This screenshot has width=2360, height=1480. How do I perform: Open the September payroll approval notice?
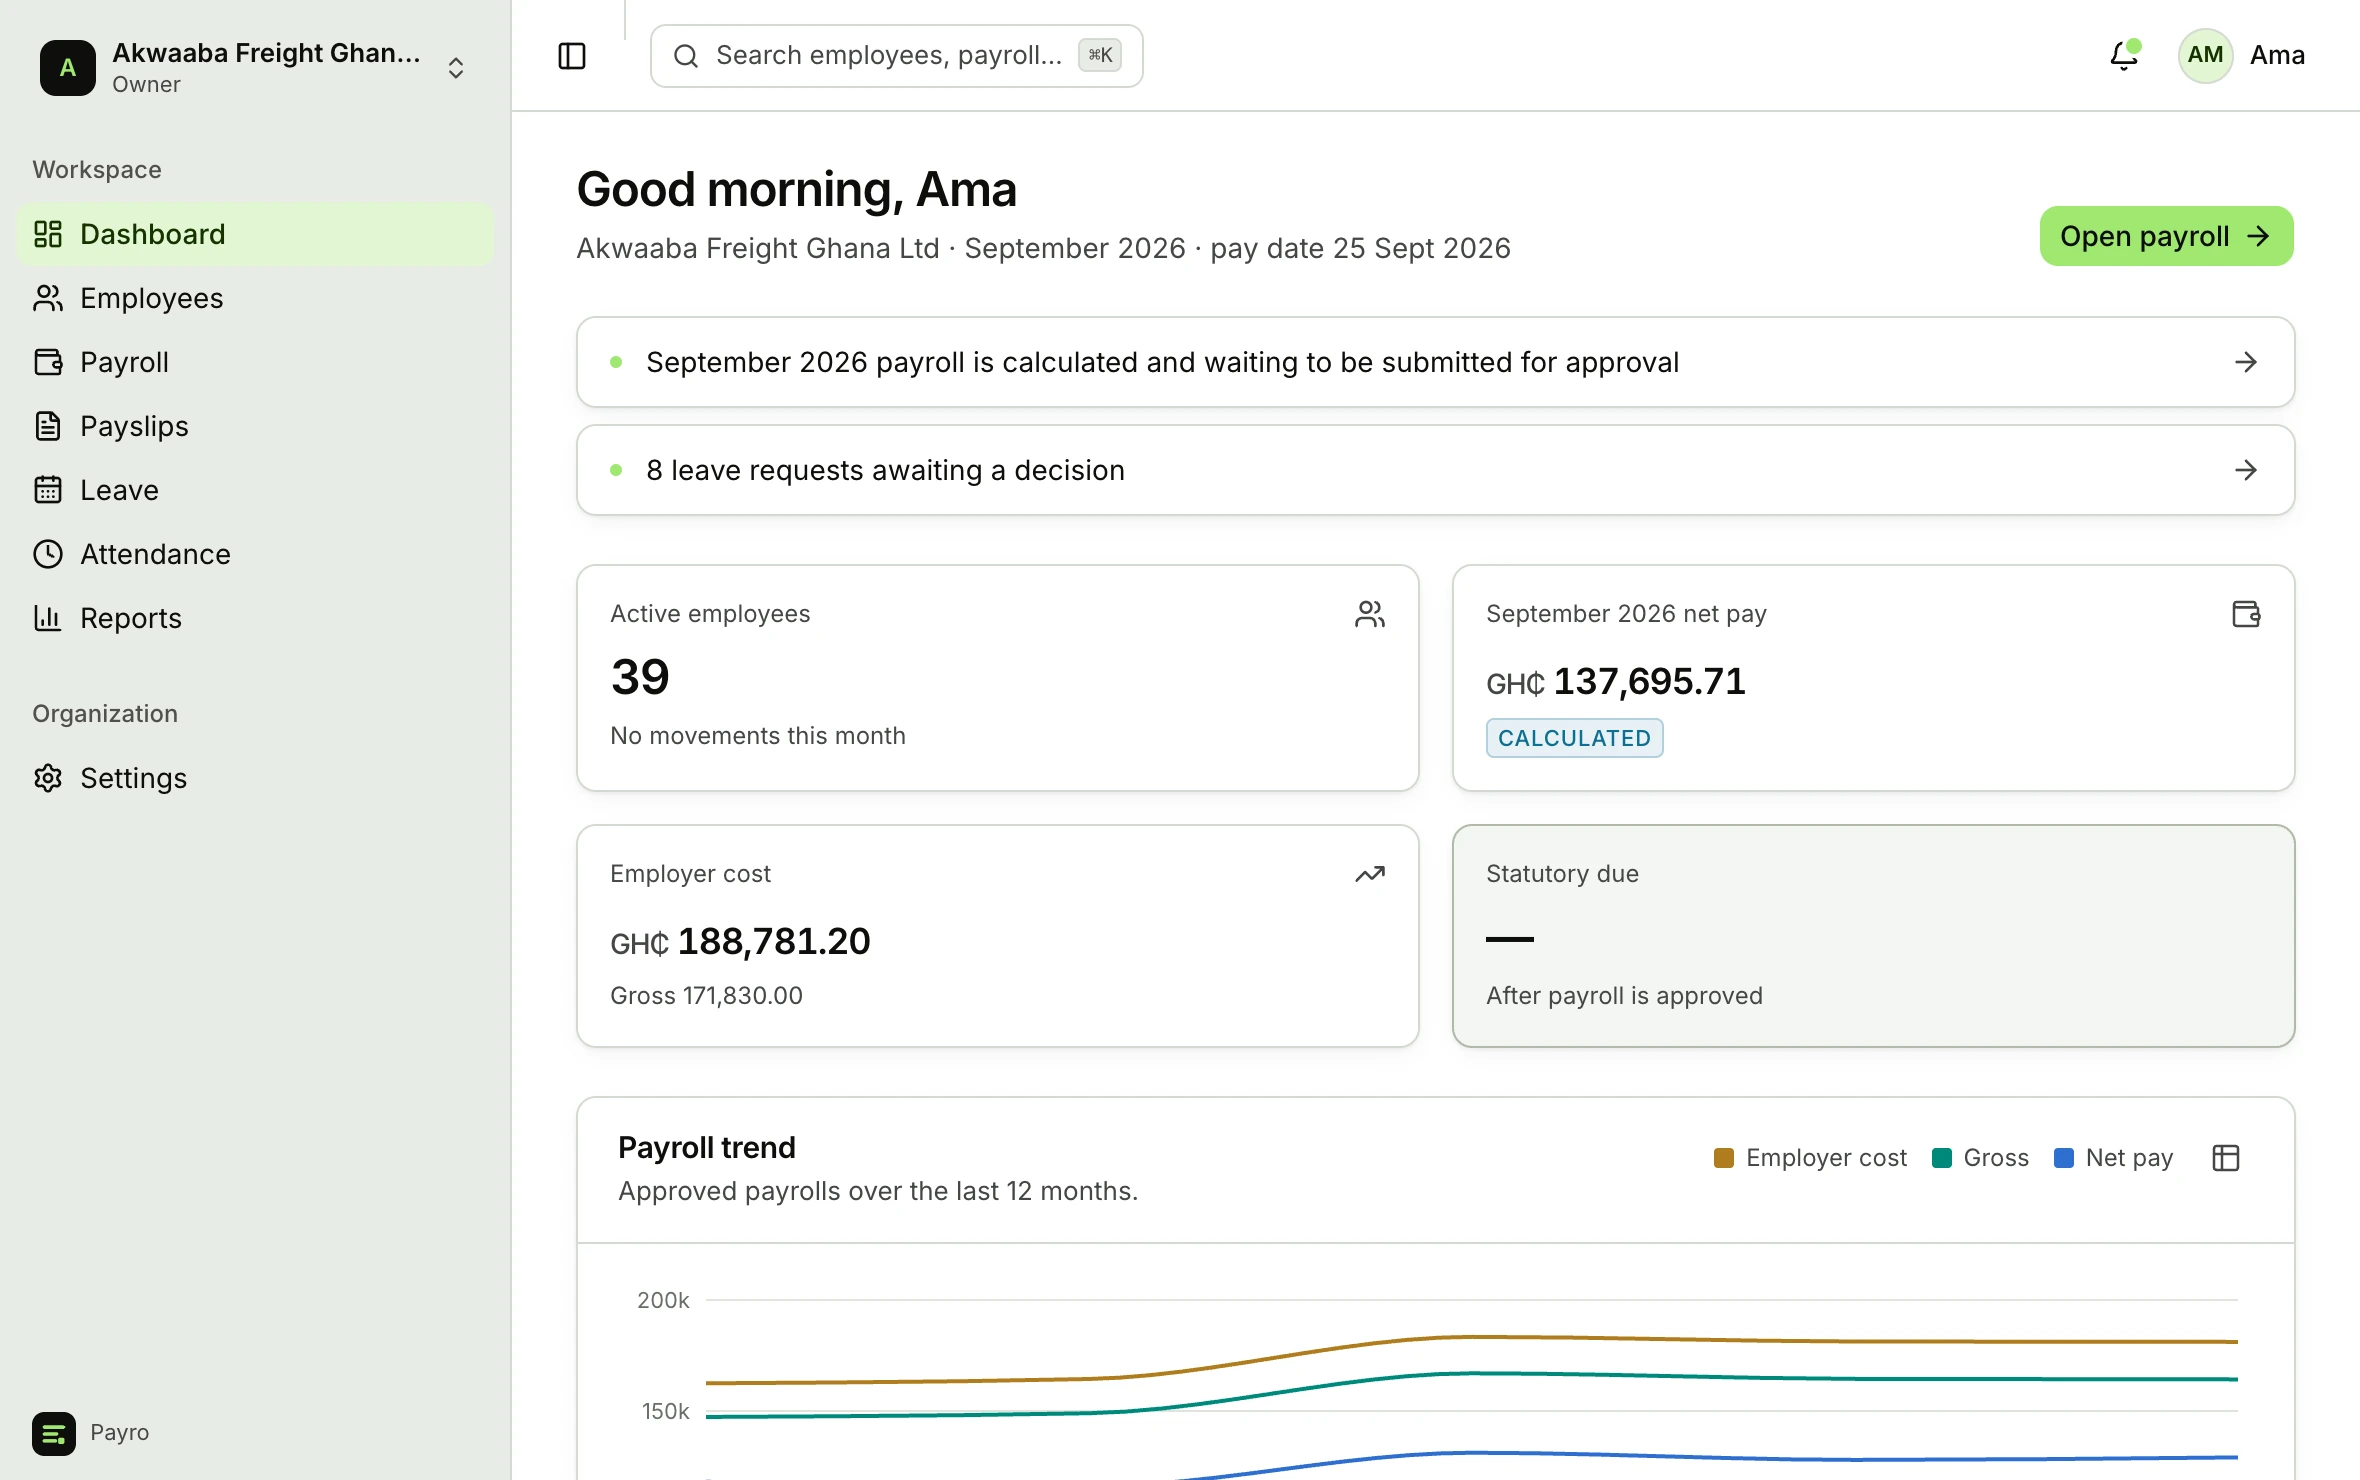pyautogui.click(x=1435, y=362)
